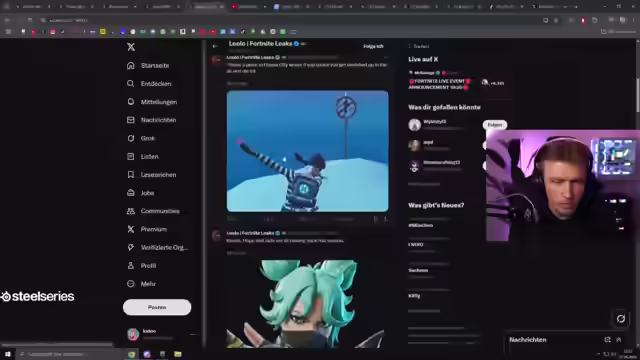Viewport: 640px width, 360px height.
Task: Click Folgen button next to first suggestion
Action: 495,125
